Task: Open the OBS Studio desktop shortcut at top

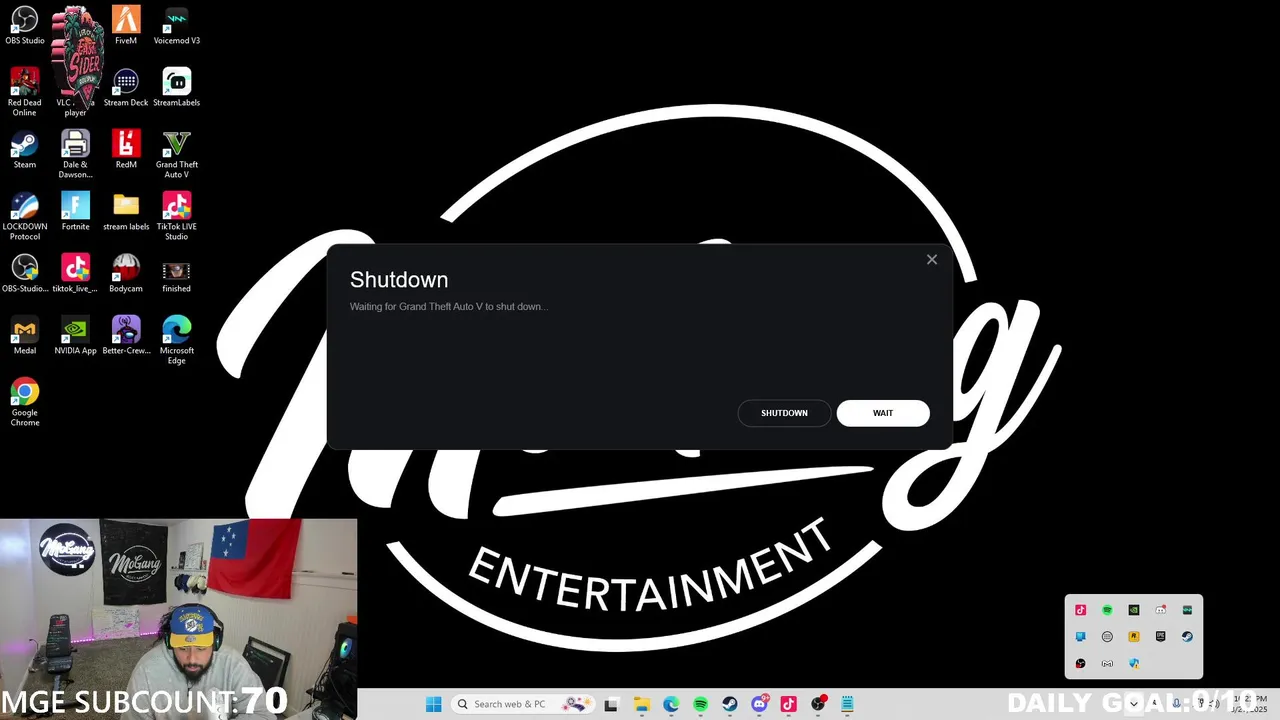Action: pos(25,26)
